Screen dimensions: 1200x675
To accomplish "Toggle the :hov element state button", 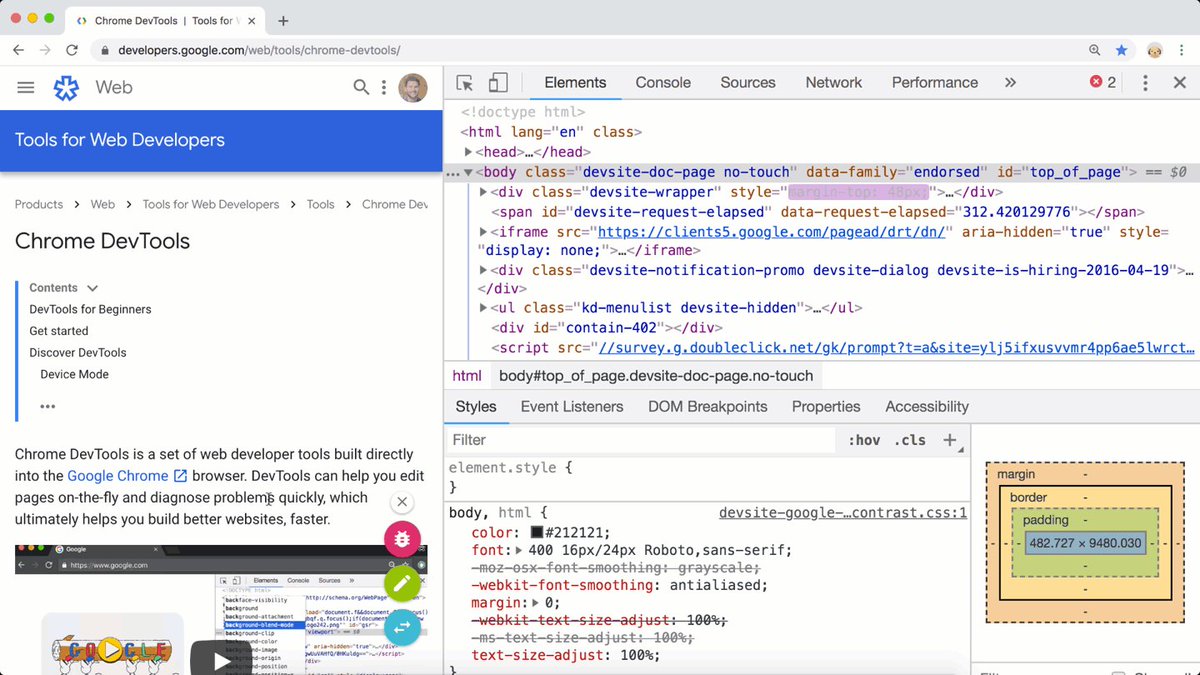I will coord(864,440).
